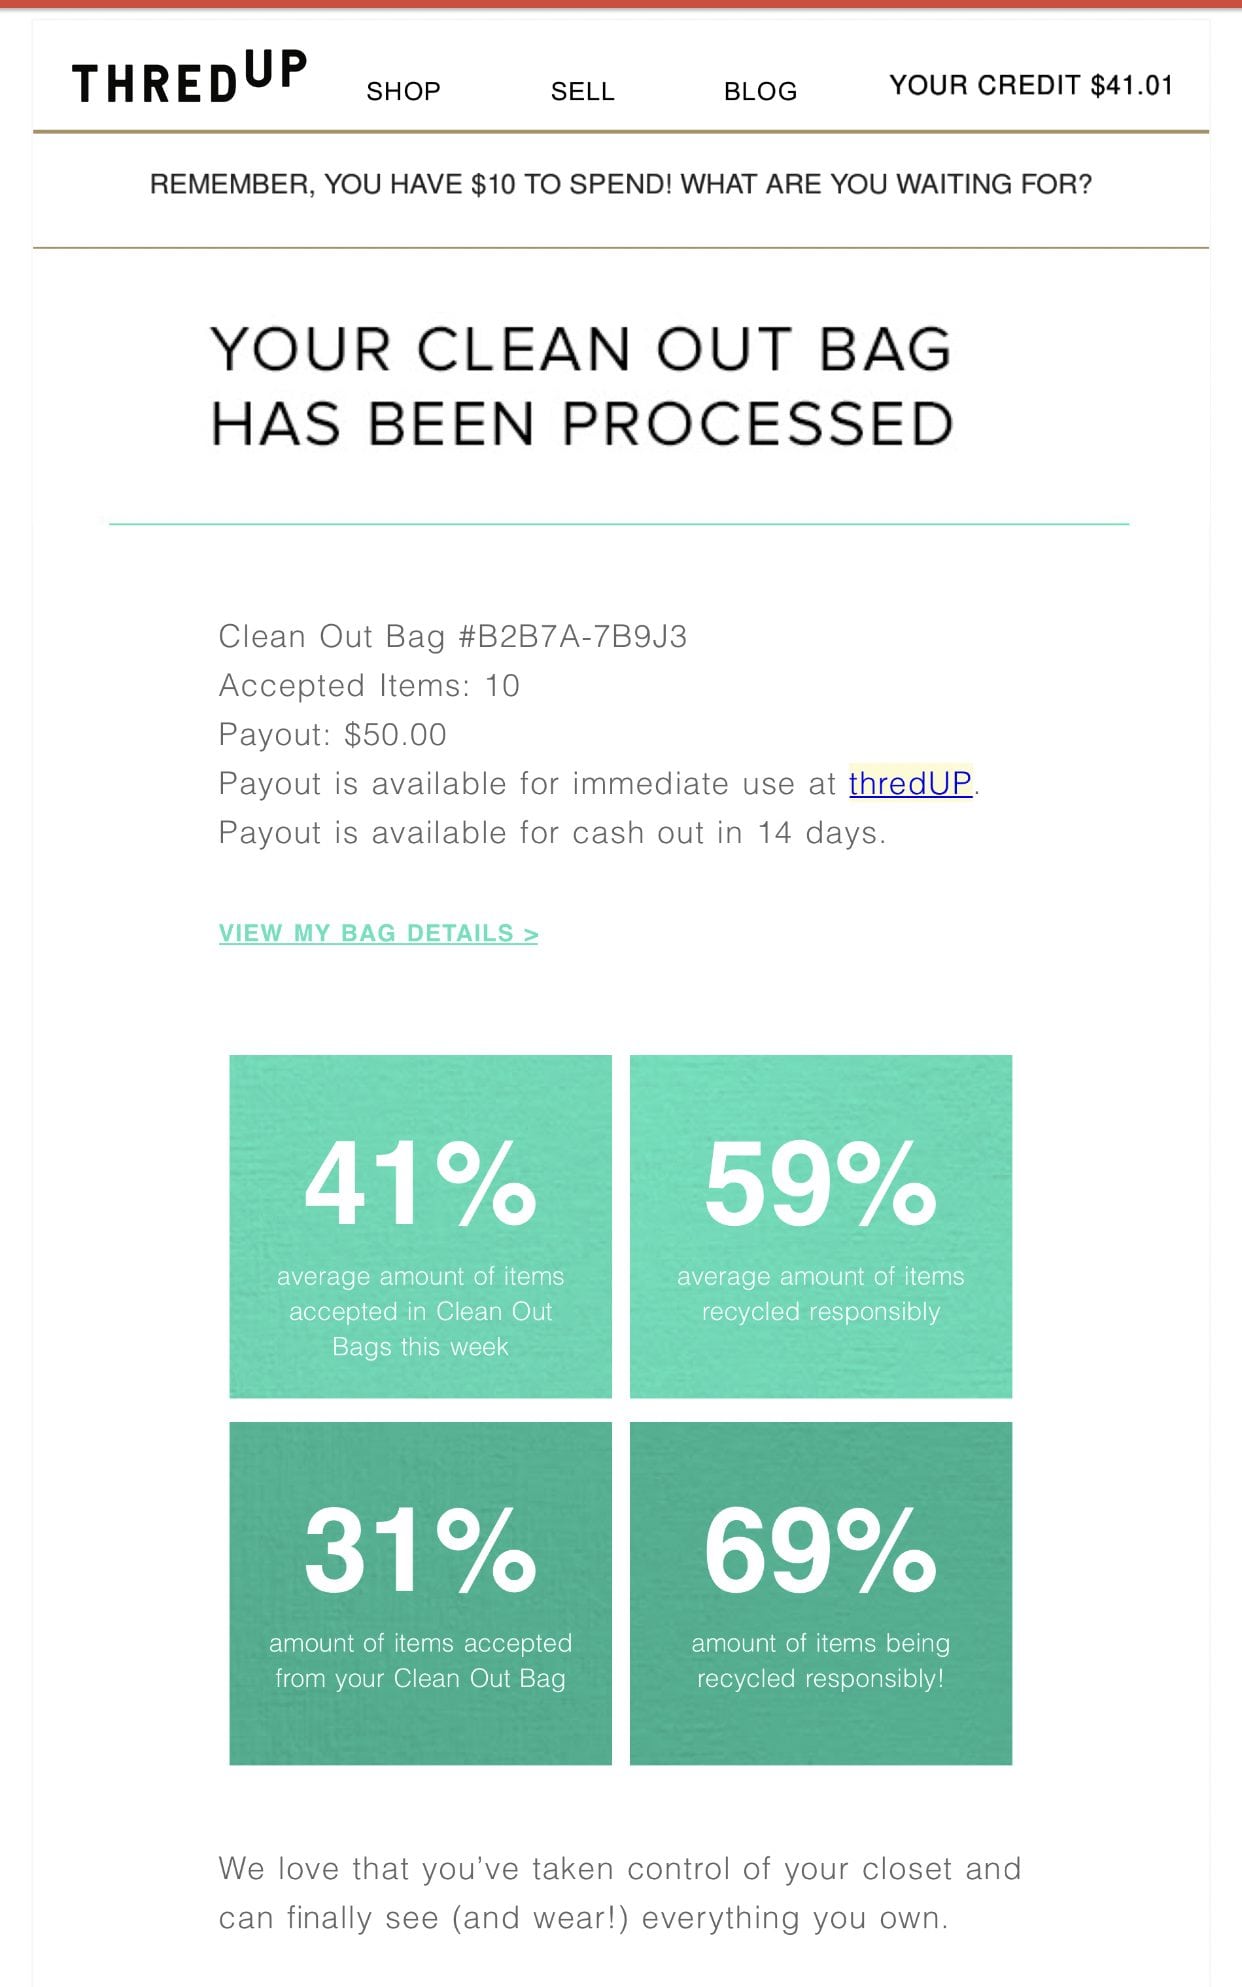Click the 41% accepted items tile
This screenshot has width=1242, height=1987.
[x=420, y=1226]
